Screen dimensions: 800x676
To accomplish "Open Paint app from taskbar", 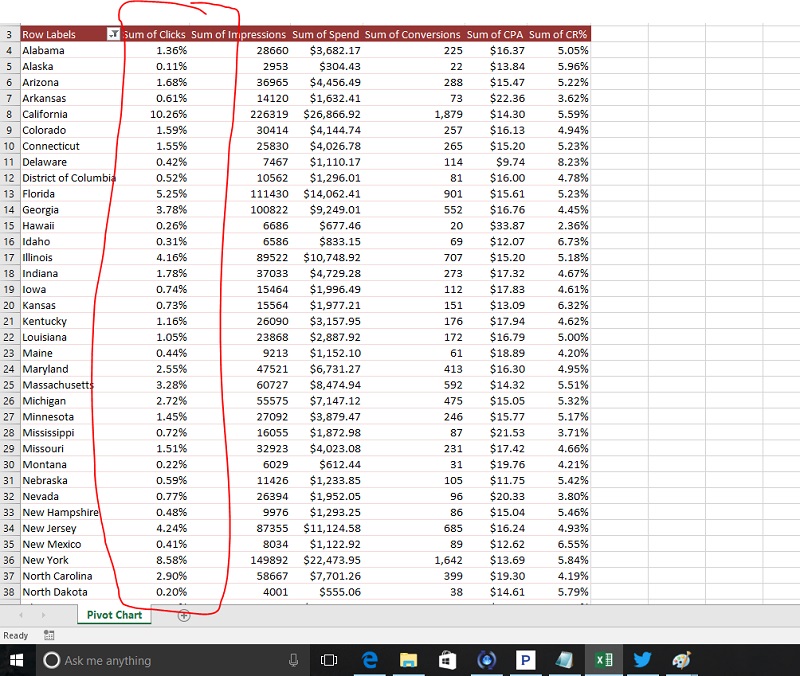I will pos(681,660).
